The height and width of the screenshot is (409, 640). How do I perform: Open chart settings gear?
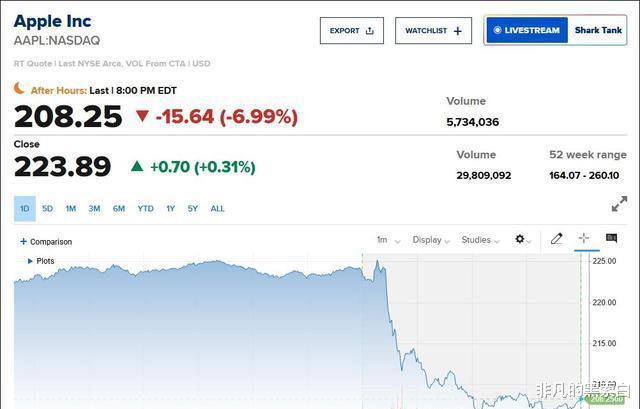coord(520,240)
